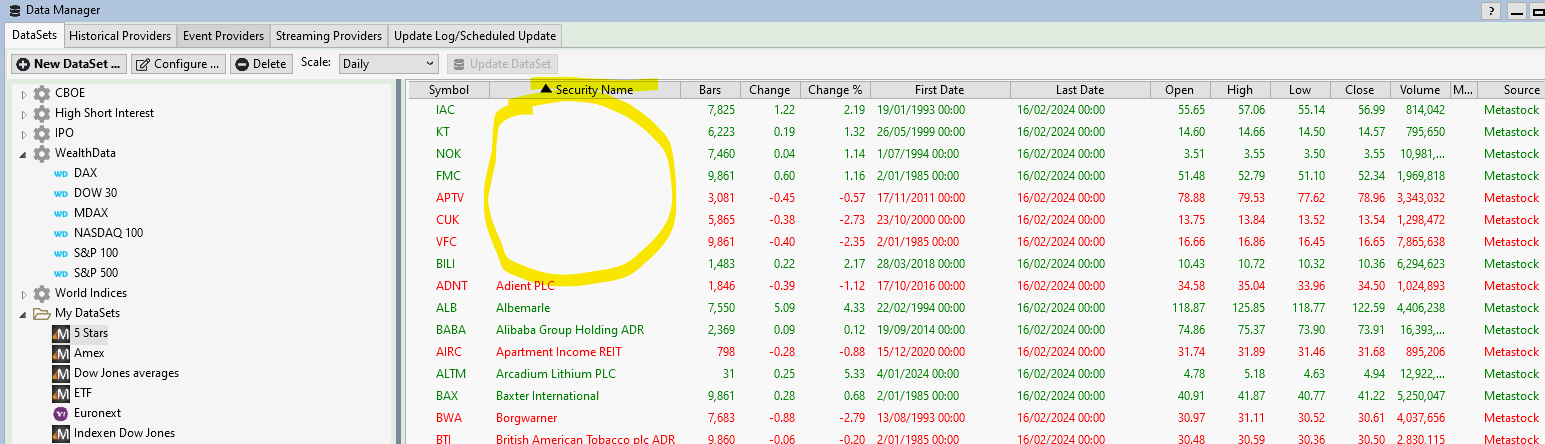Sort by the Volume column header

click(x=1420, y=90)
